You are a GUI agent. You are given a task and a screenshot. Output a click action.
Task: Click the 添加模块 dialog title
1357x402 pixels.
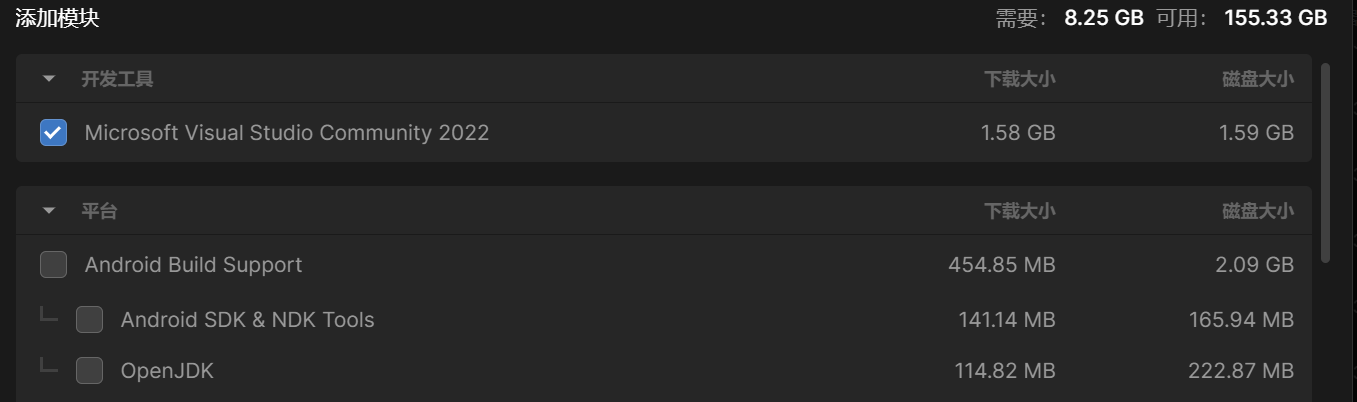click(x=57, y=18)
